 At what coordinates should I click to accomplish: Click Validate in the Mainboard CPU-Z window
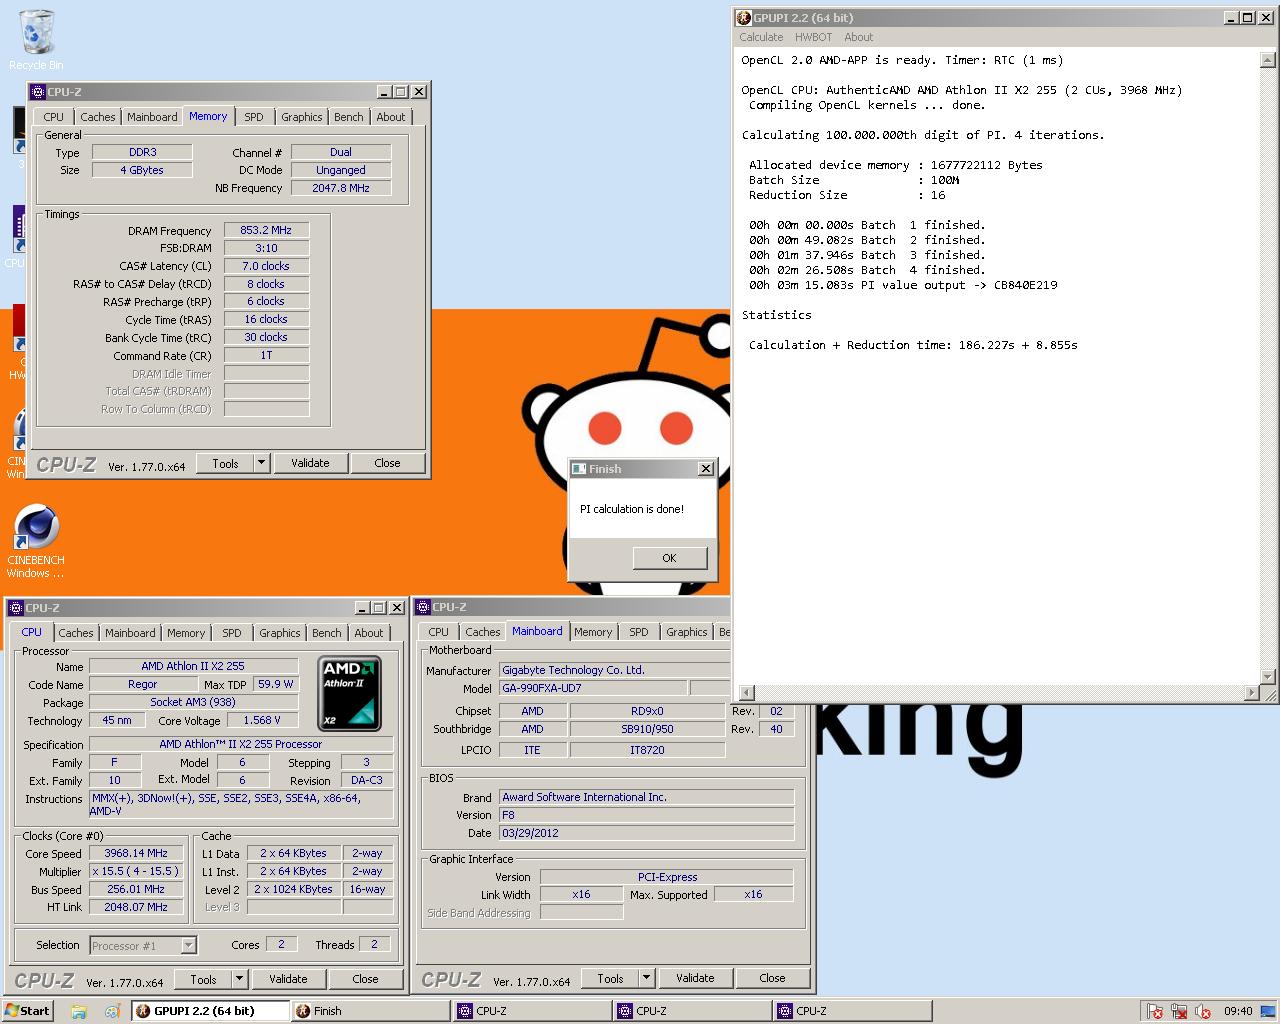pos(695,978)
